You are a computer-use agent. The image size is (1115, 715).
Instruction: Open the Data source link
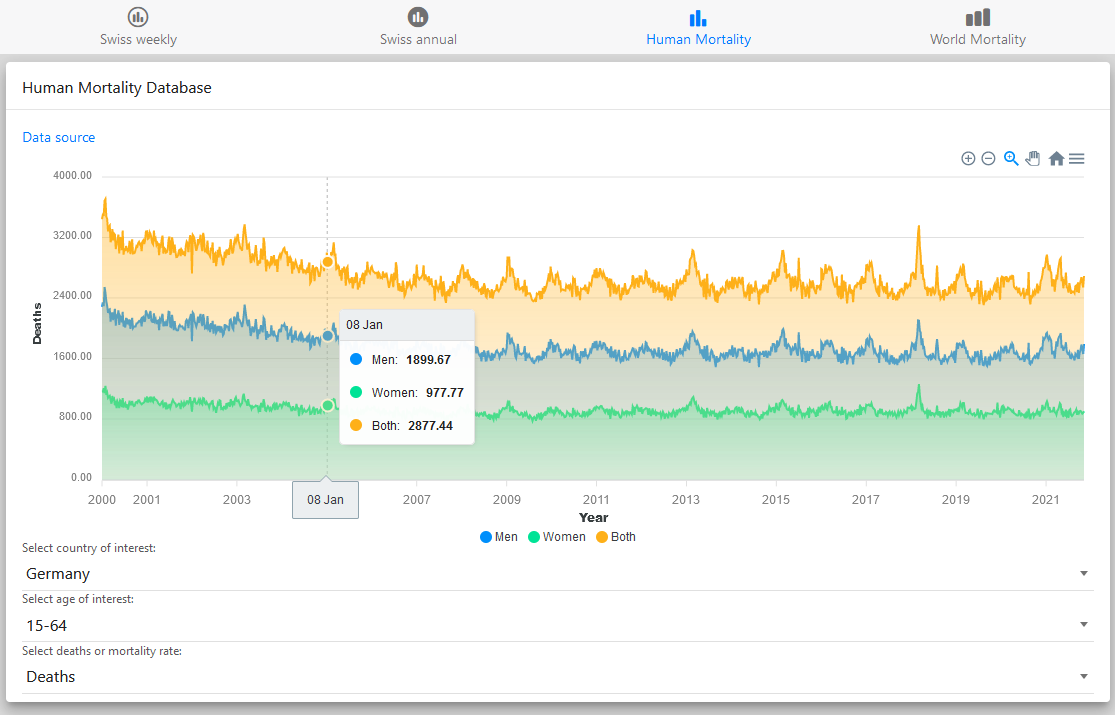tap(59, 137)
